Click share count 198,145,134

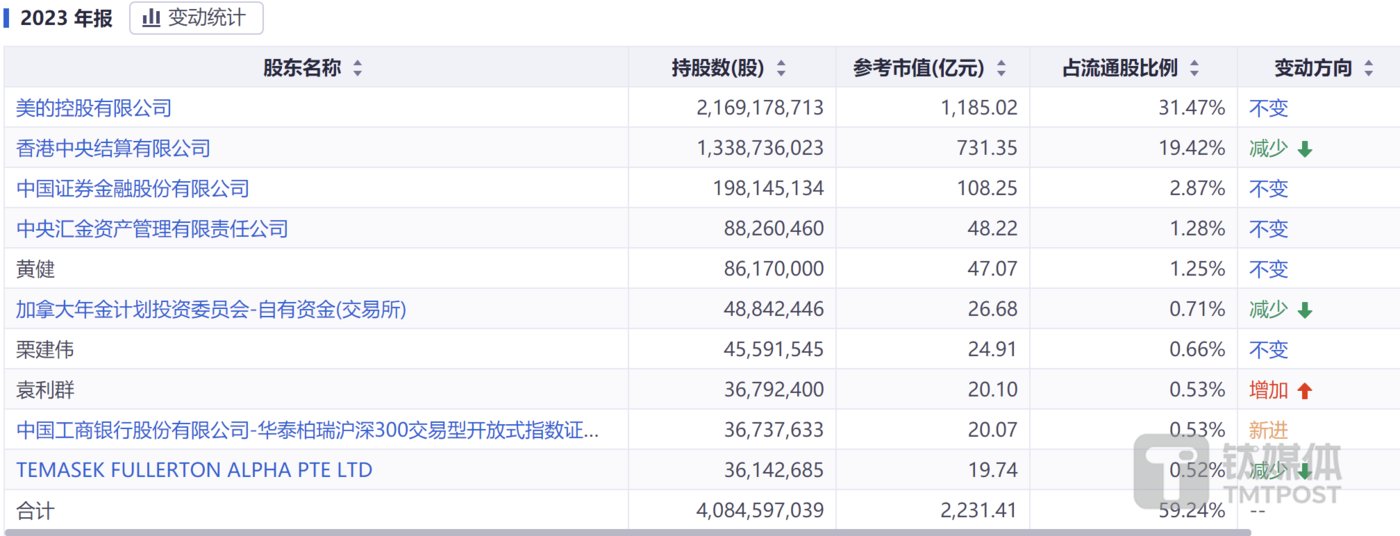[x=769, y=188]
